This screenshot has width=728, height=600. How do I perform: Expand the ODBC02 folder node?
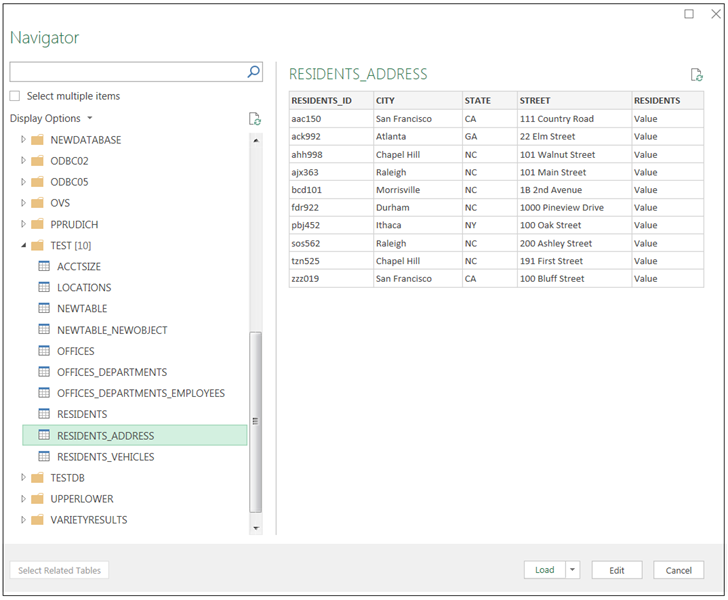24,161
